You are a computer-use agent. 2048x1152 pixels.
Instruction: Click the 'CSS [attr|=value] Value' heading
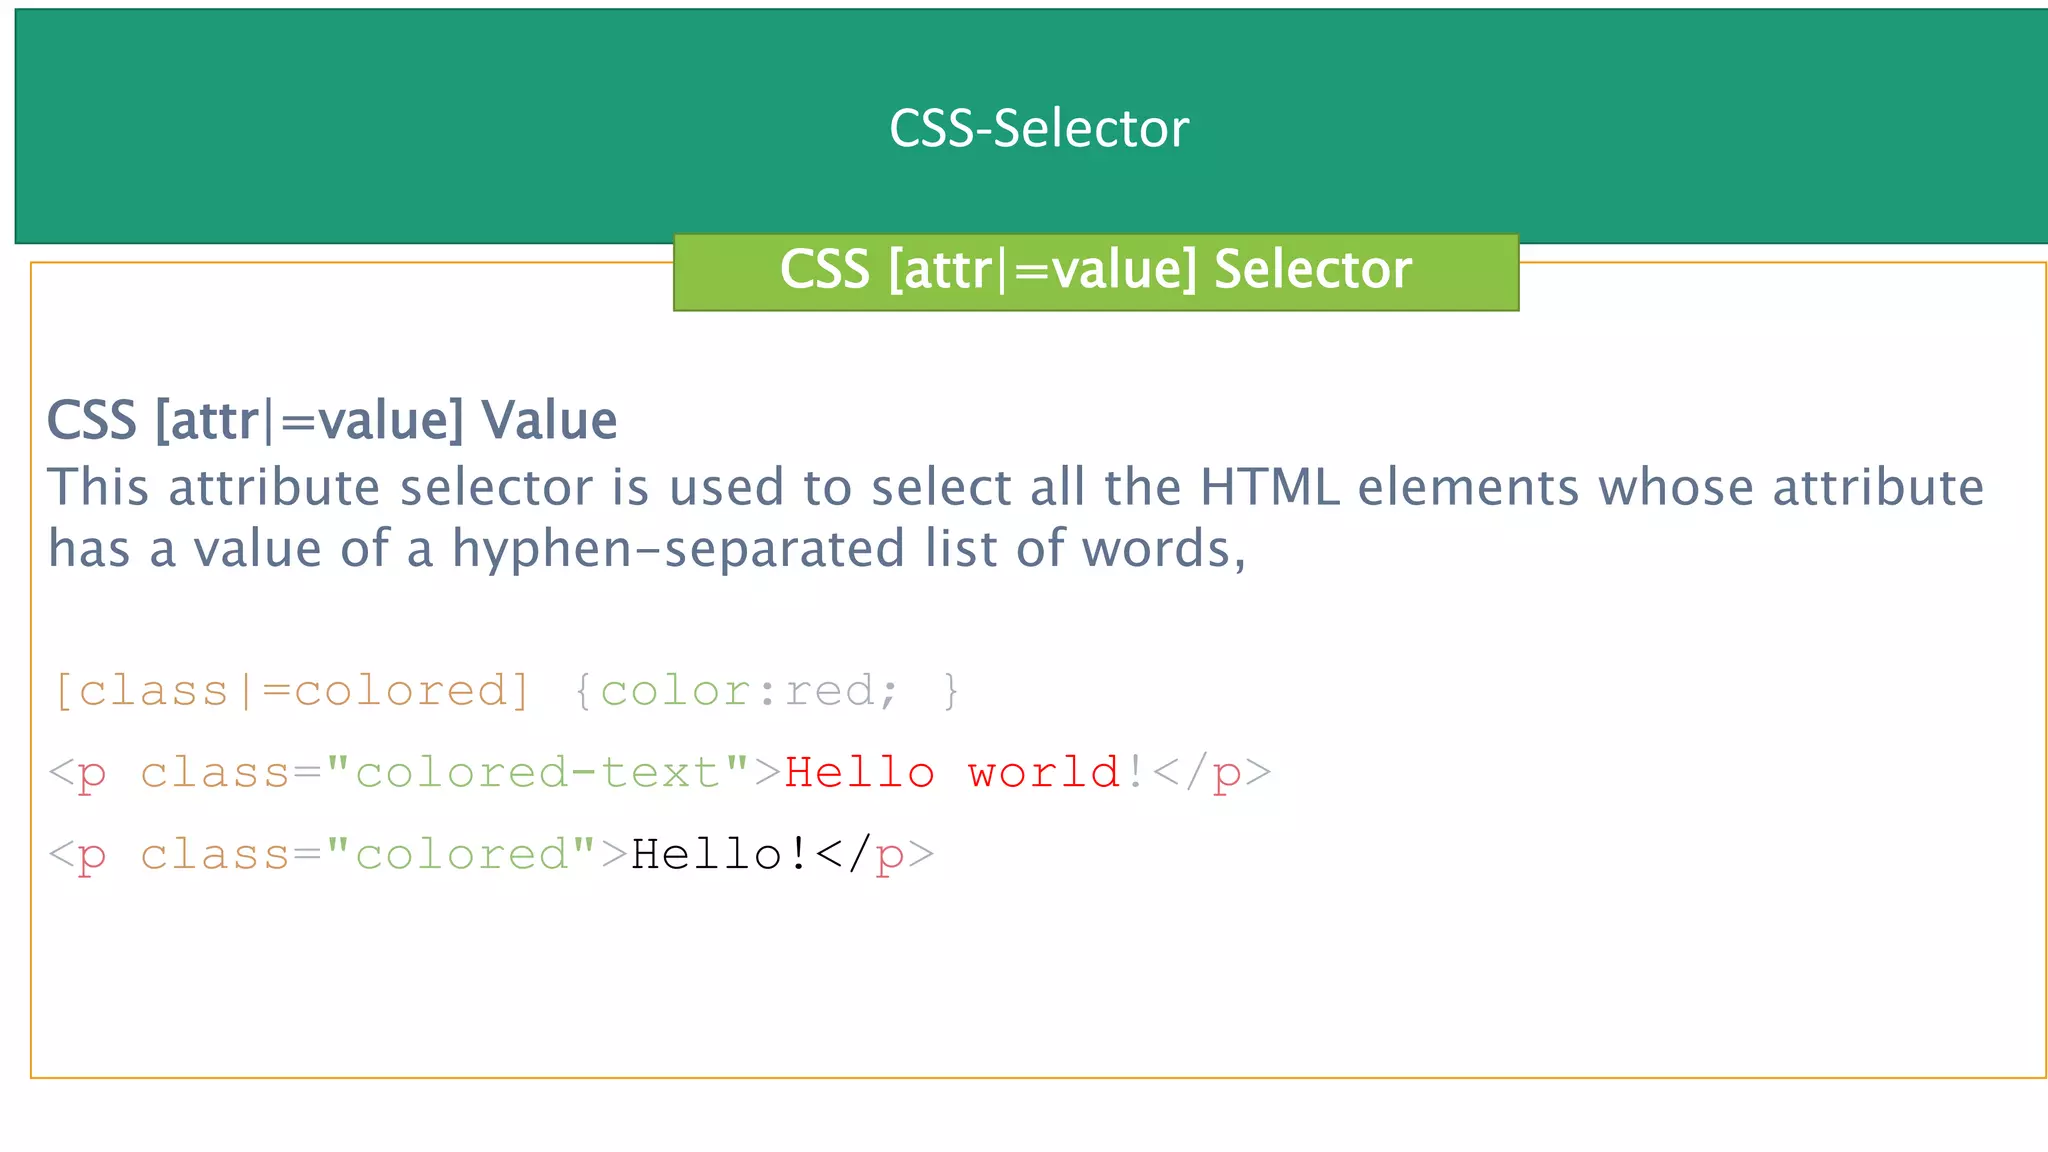coord(331,420)
